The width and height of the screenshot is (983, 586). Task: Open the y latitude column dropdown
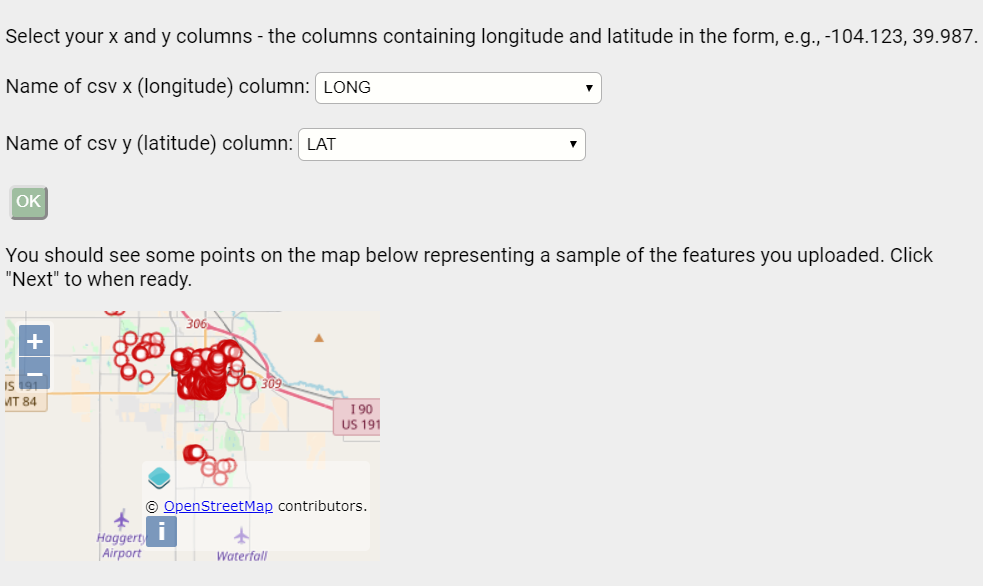point(442,144)
